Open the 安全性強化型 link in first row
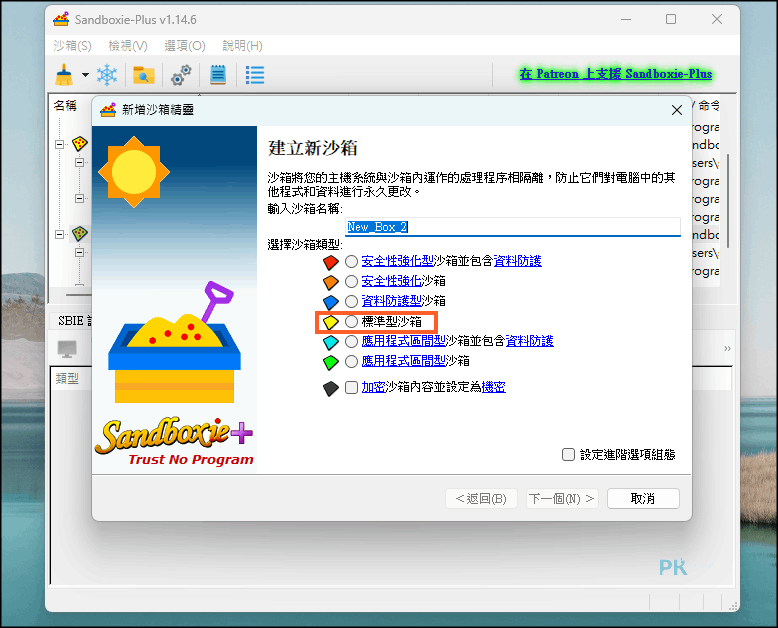Screen dimensions: 778x628 [x=397, y=261]
